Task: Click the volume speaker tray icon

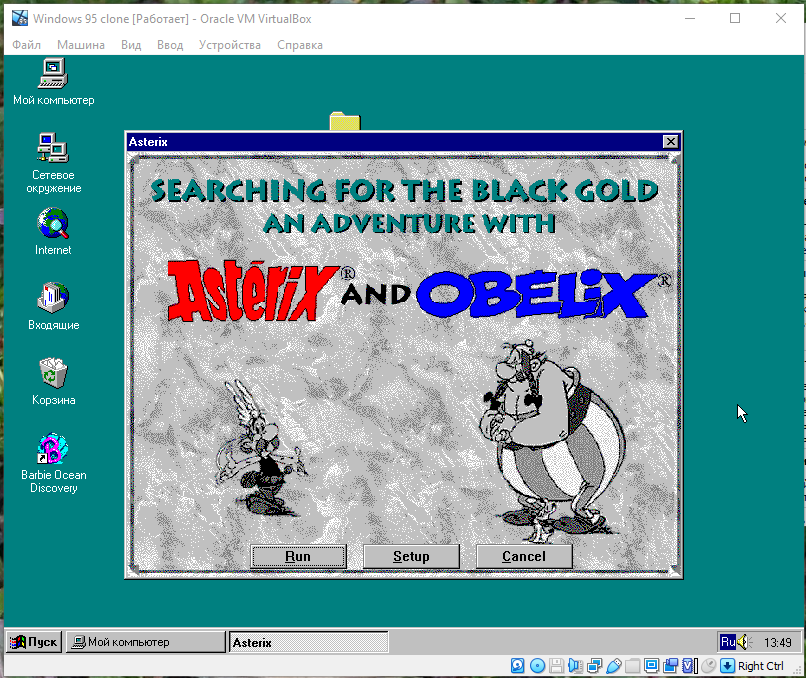Action: (x=744, y=642)
